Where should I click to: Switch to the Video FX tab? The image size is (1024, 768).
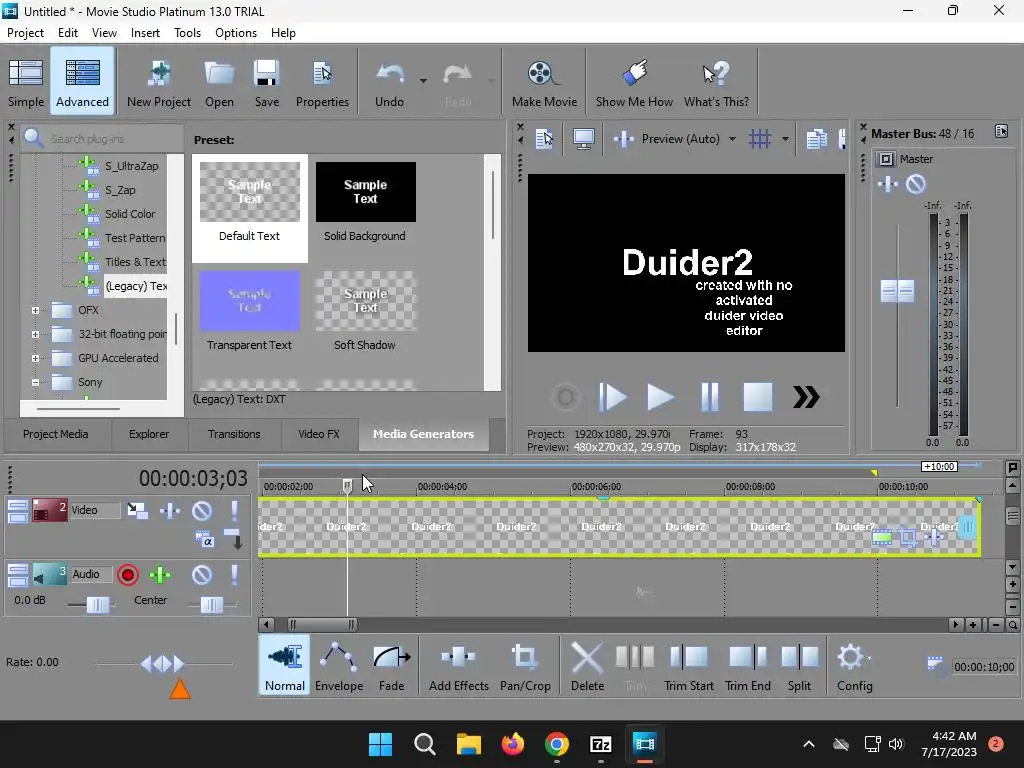319,434
